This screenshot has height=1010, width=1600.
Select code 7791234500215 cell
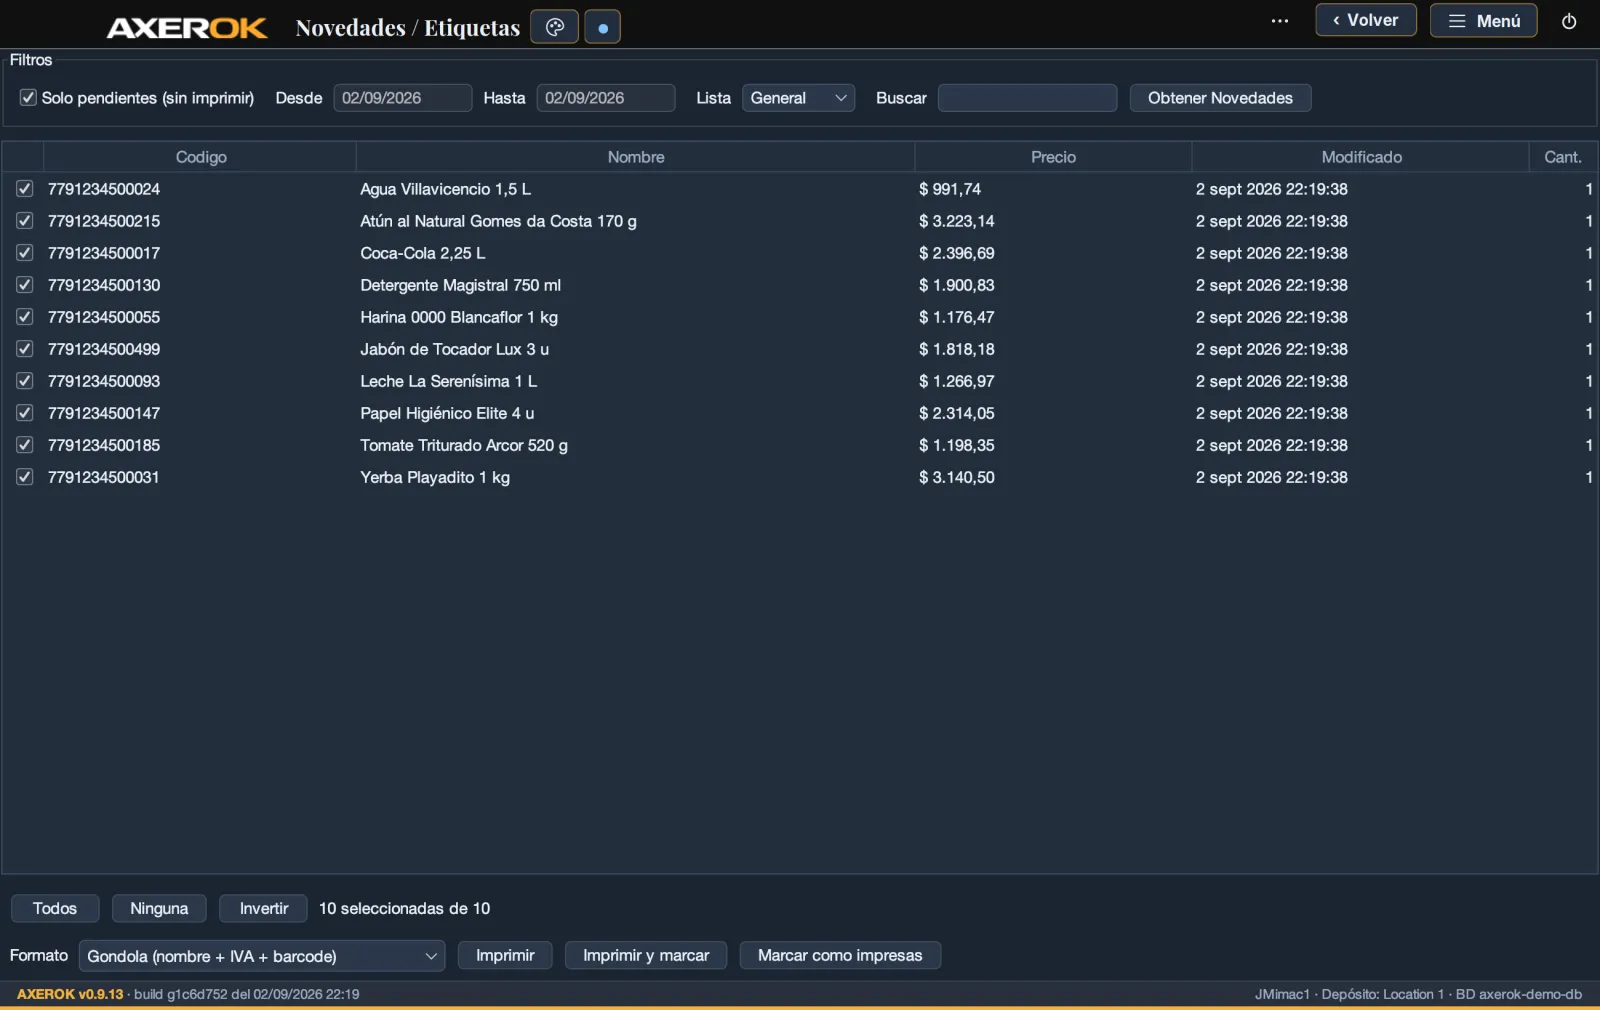(104, 221)
